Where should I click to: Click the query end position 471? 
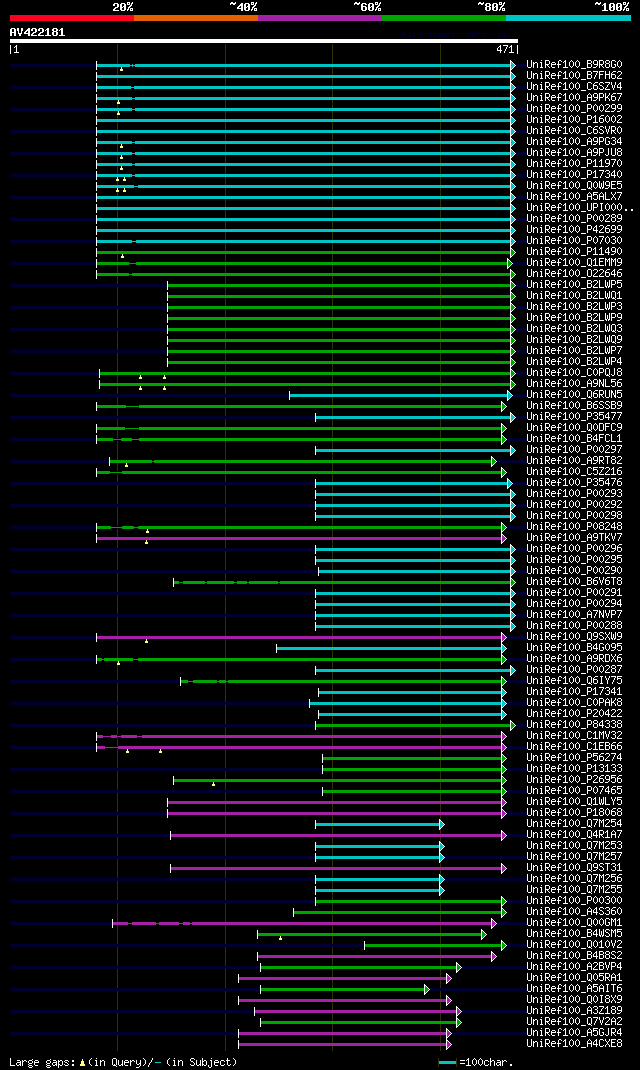click(x=505, y=50)
